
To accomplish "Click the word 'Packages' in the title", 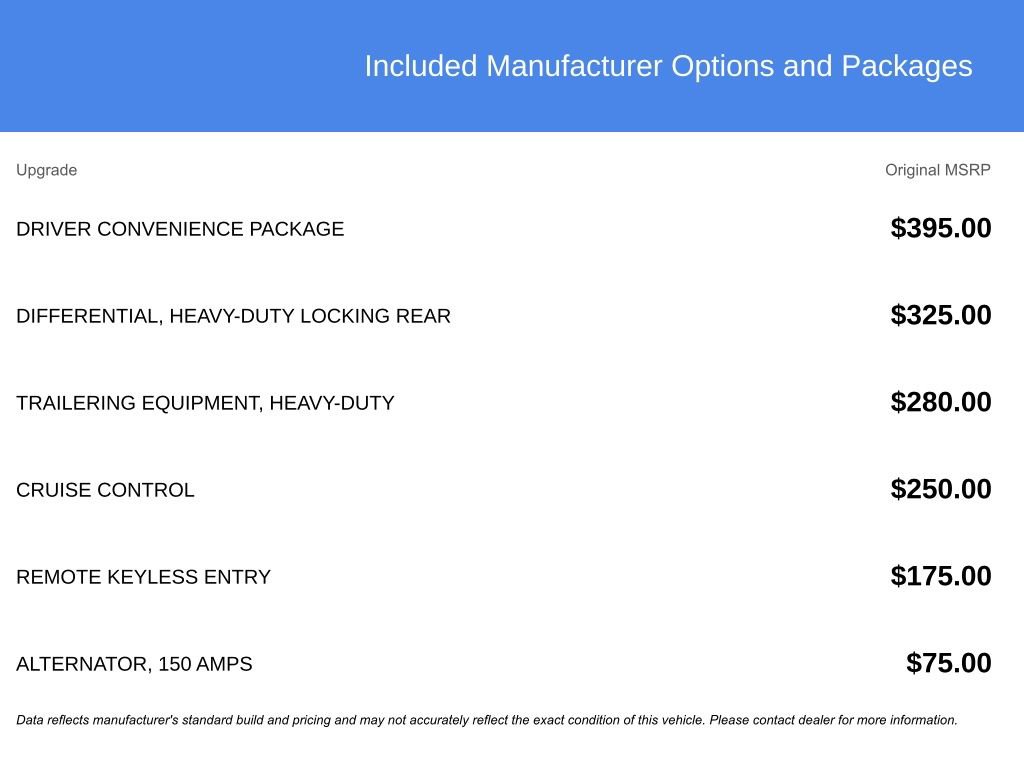I will point(906,66).
